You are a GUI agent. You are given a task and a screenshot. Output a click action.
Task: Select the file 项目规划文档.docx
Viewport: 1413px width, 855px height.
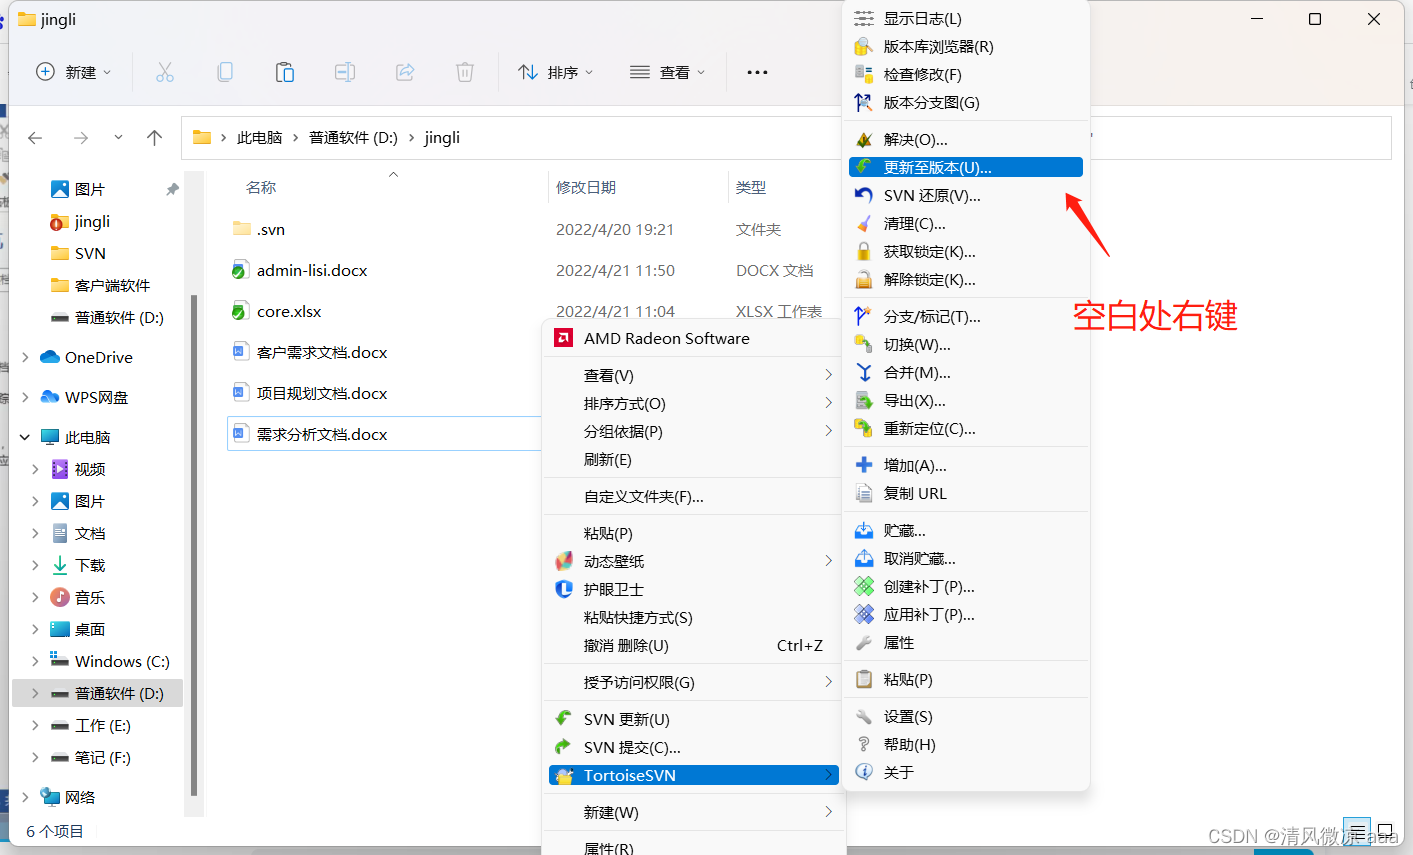322,394
